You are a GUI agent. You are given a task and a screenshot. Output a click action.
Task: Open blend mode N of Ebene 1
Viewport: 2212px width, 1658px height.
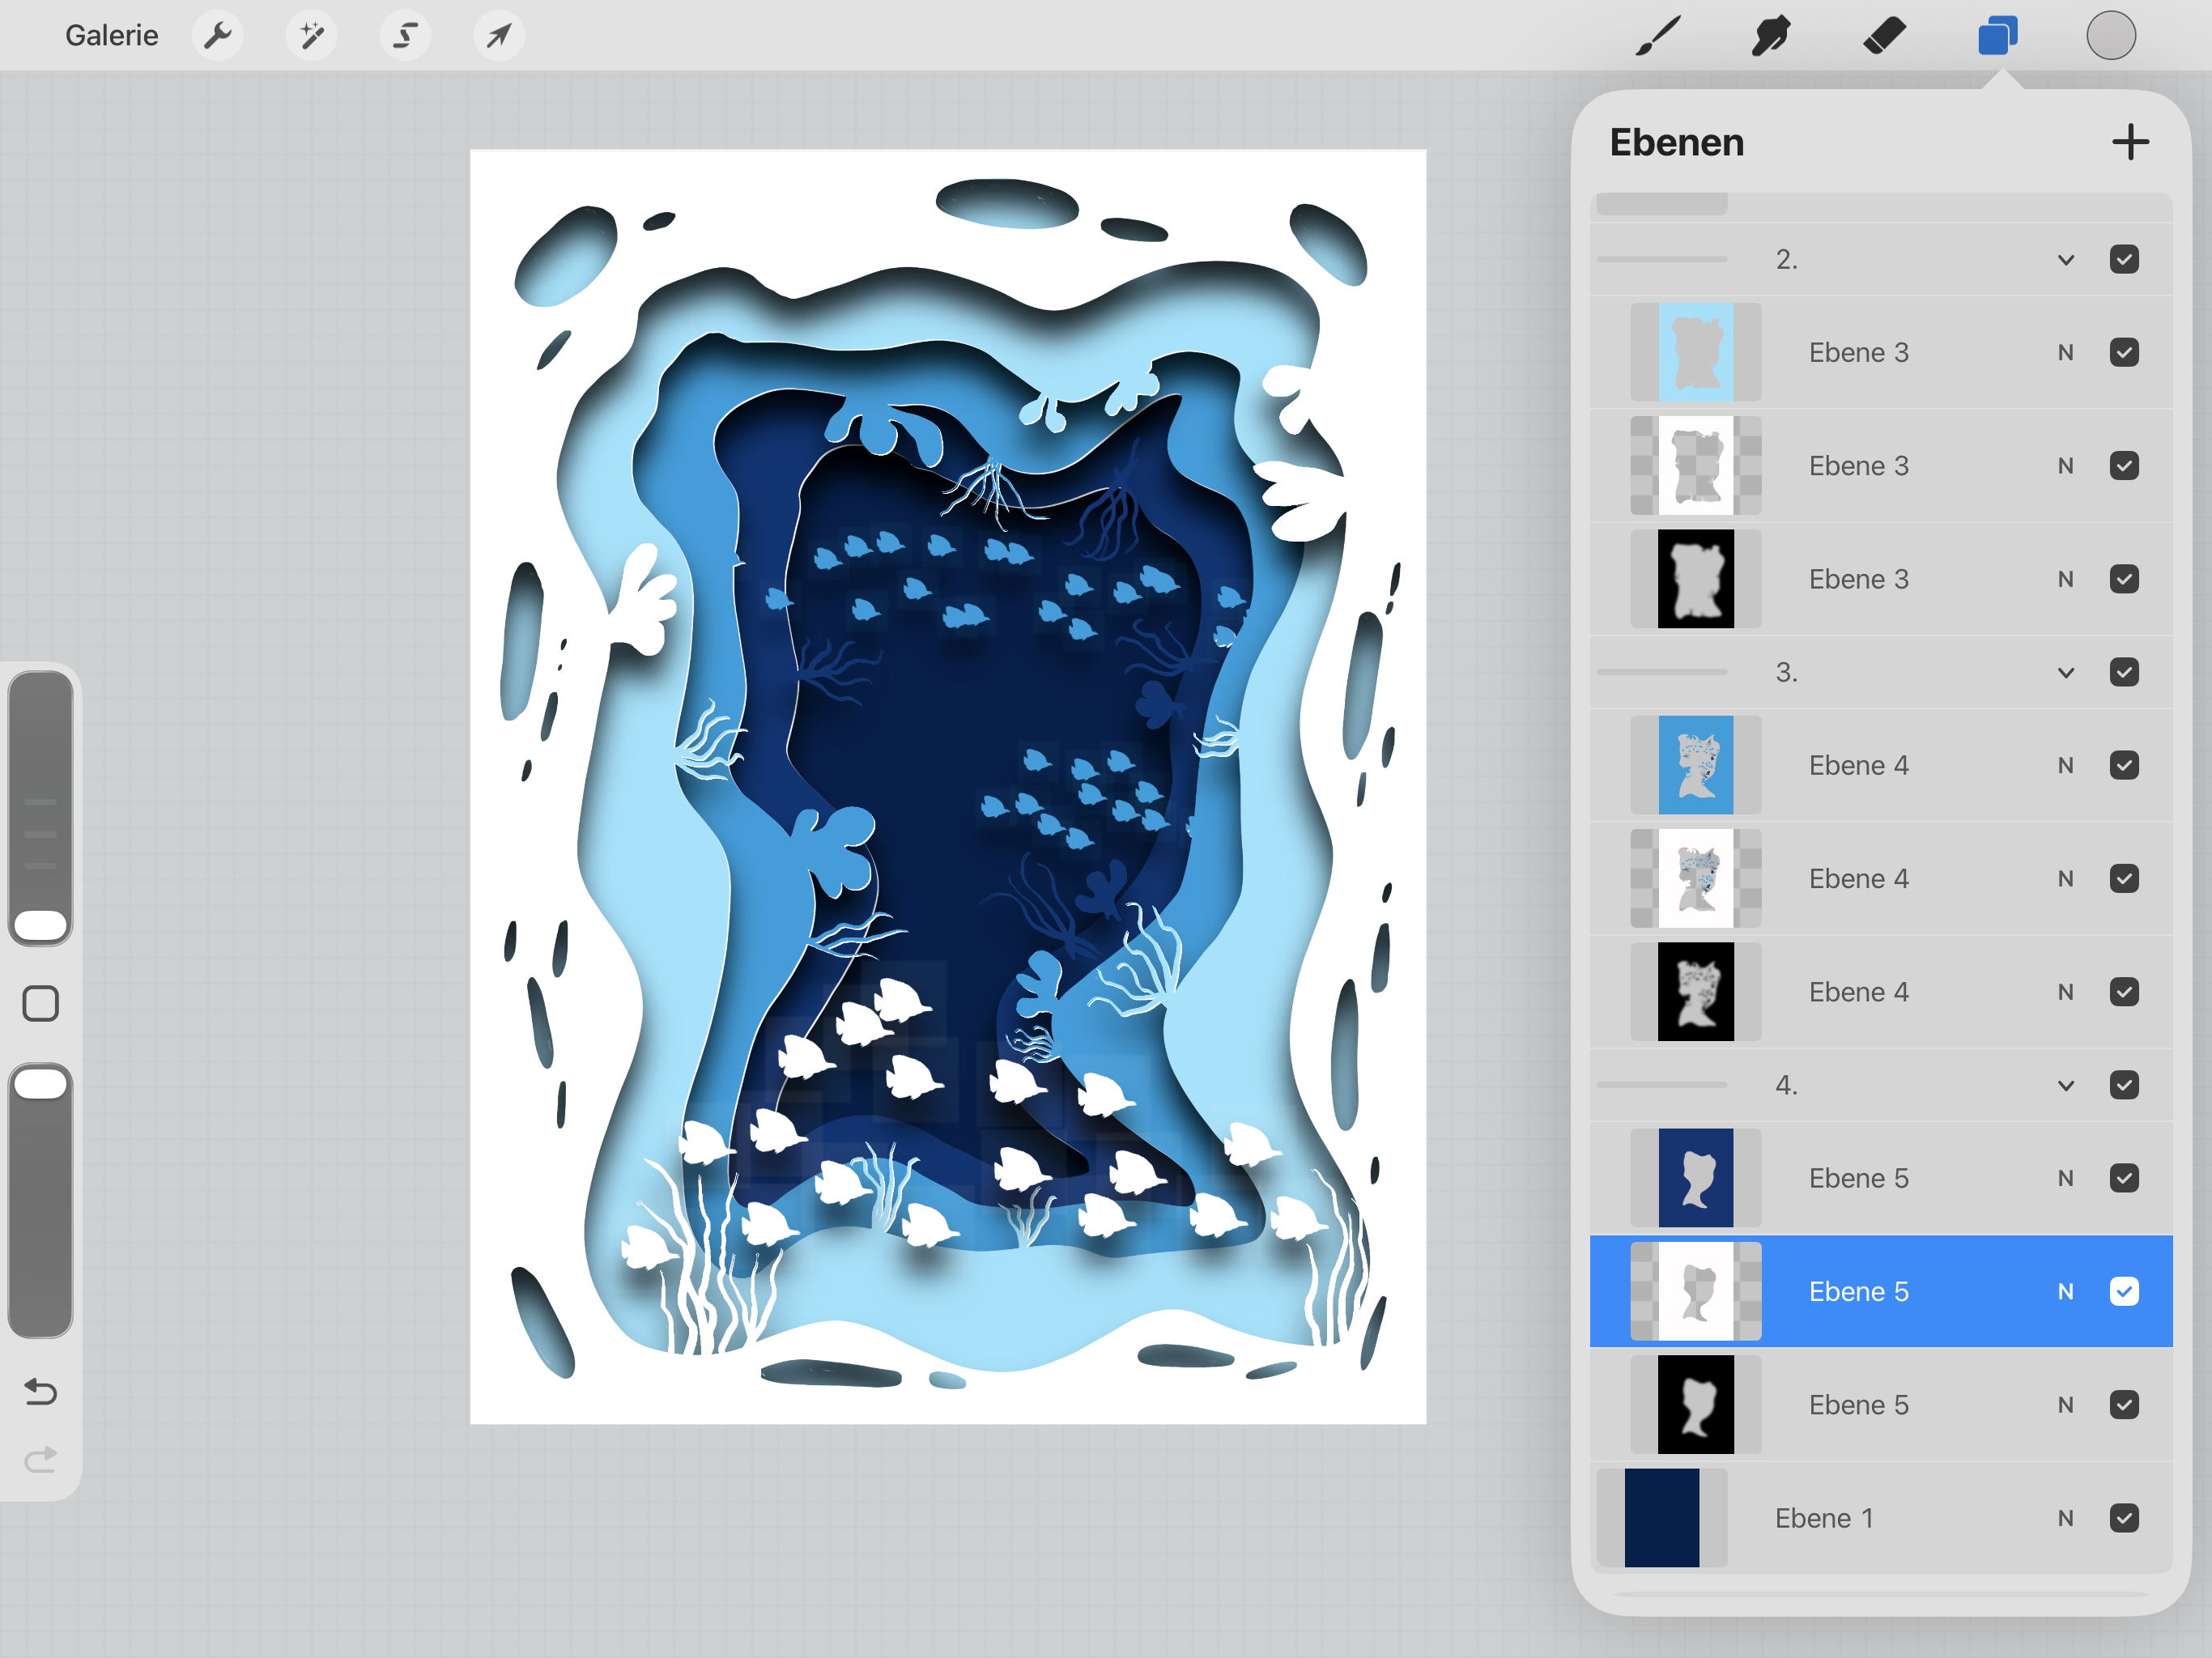pos(2065,1519)
